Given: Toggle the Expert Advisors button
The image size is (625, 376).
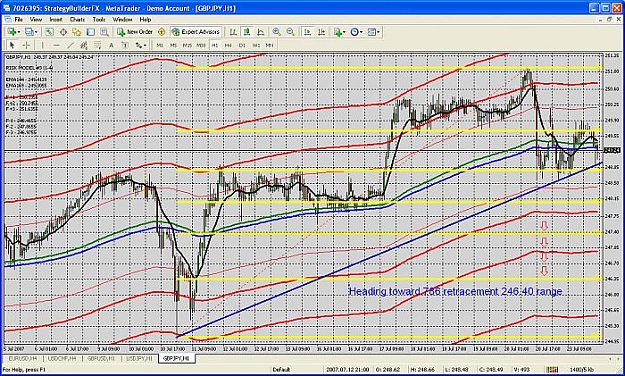Looking at the screenshot, I should [x=195, y=32].
